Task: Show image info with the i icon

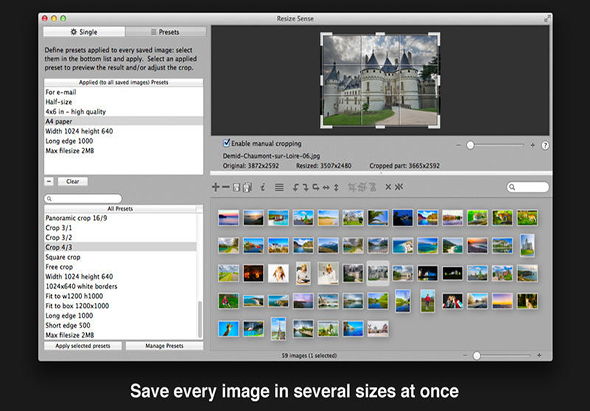Action: [263, 187]
